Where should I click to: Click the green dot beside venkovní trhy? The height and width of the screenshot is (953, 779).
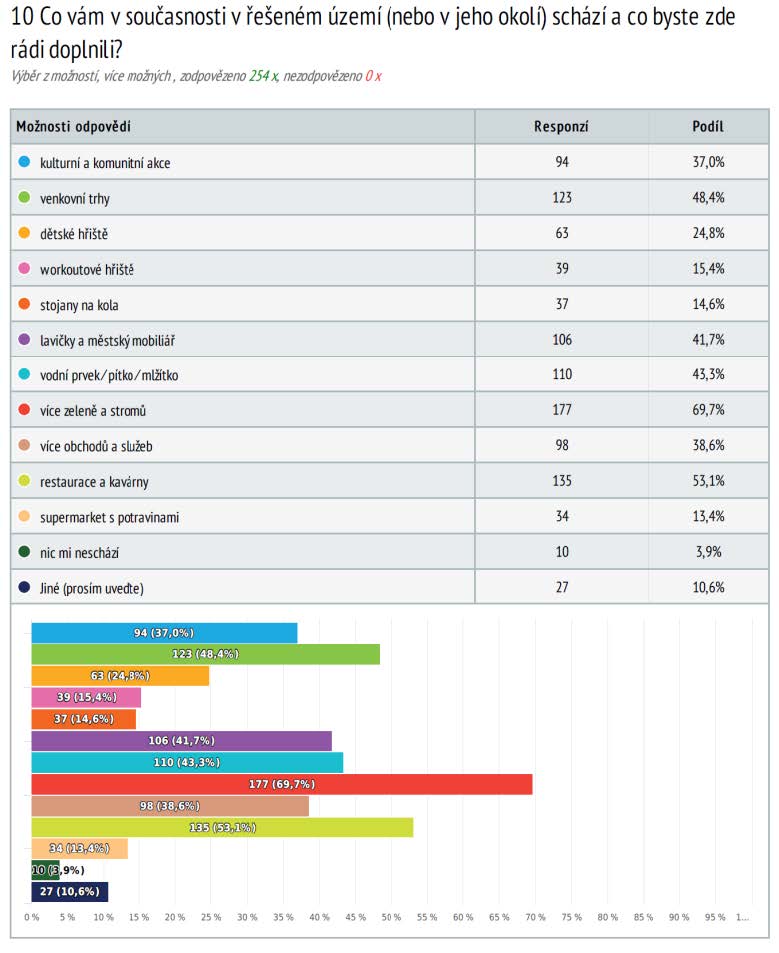pyautogui.click(x=24, y=197)
